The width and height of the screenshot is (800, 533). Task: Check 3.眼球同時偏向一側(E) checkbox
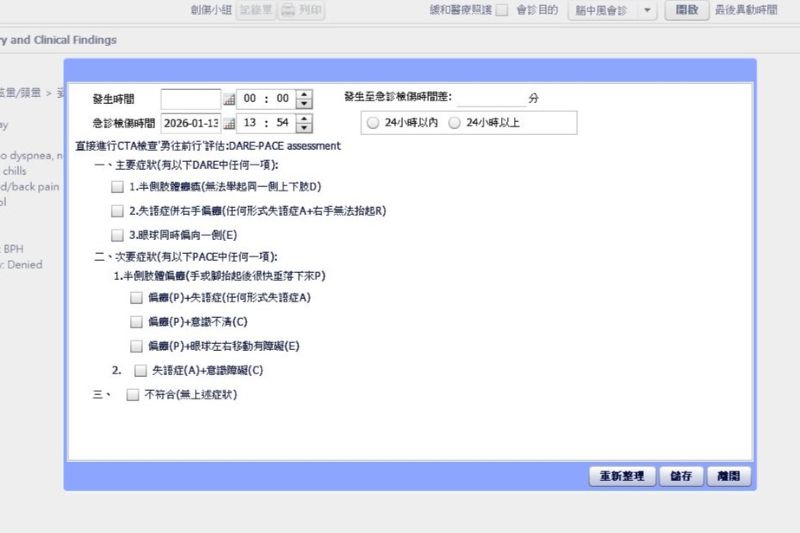coord(117,235)
